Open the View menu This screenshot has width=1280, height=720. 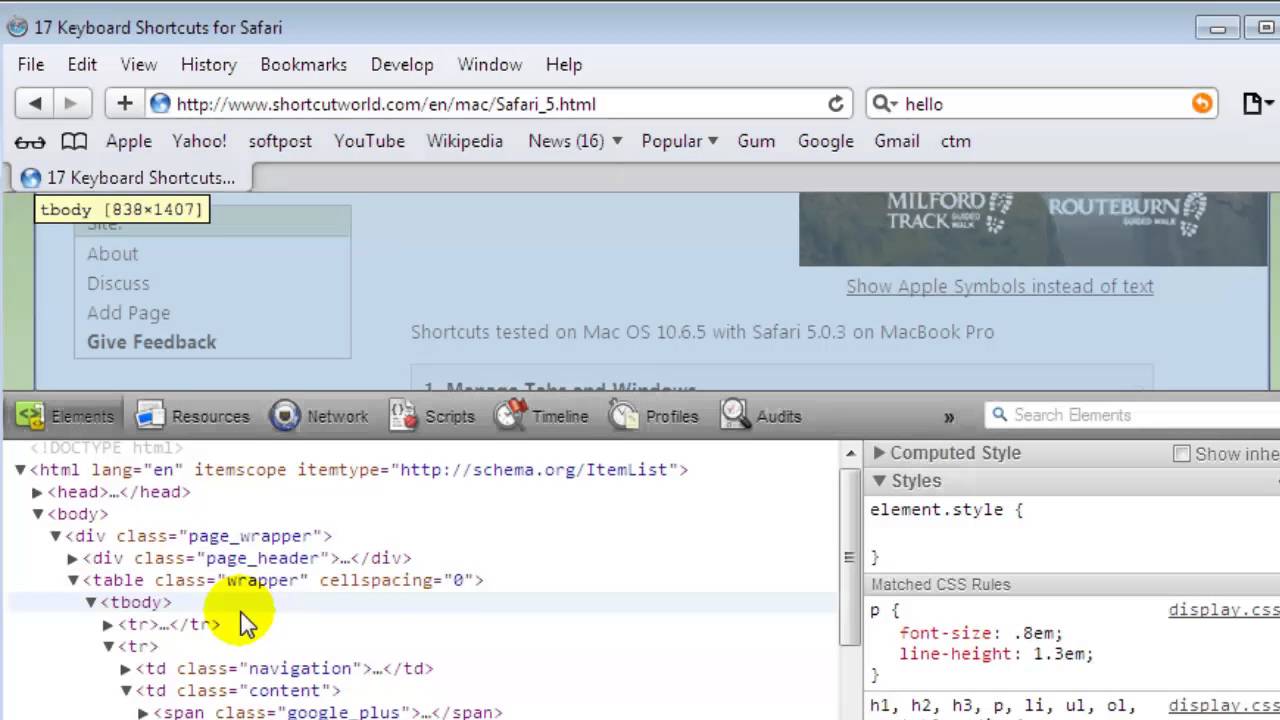pos(139,64)
